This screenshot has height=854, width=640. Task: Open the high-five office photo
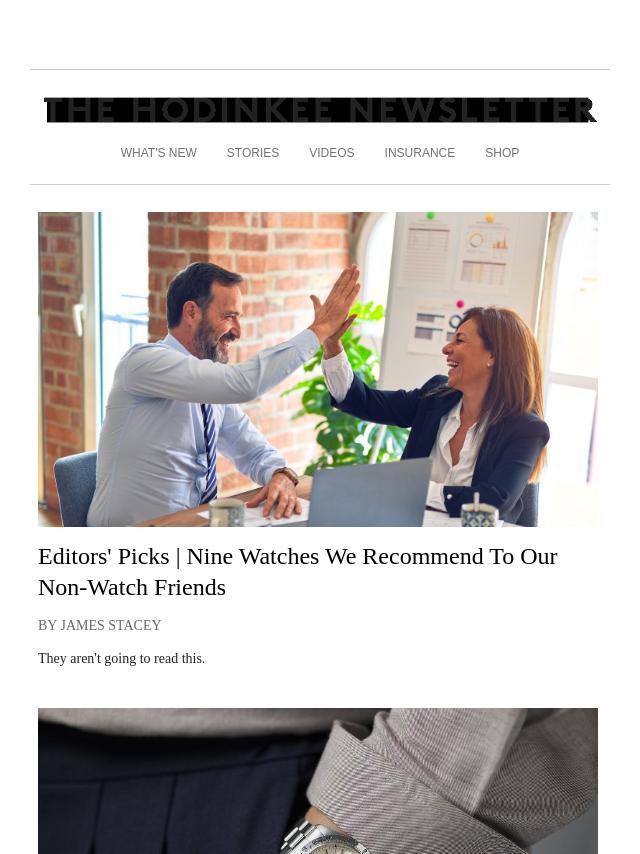(x=318, y=369)
